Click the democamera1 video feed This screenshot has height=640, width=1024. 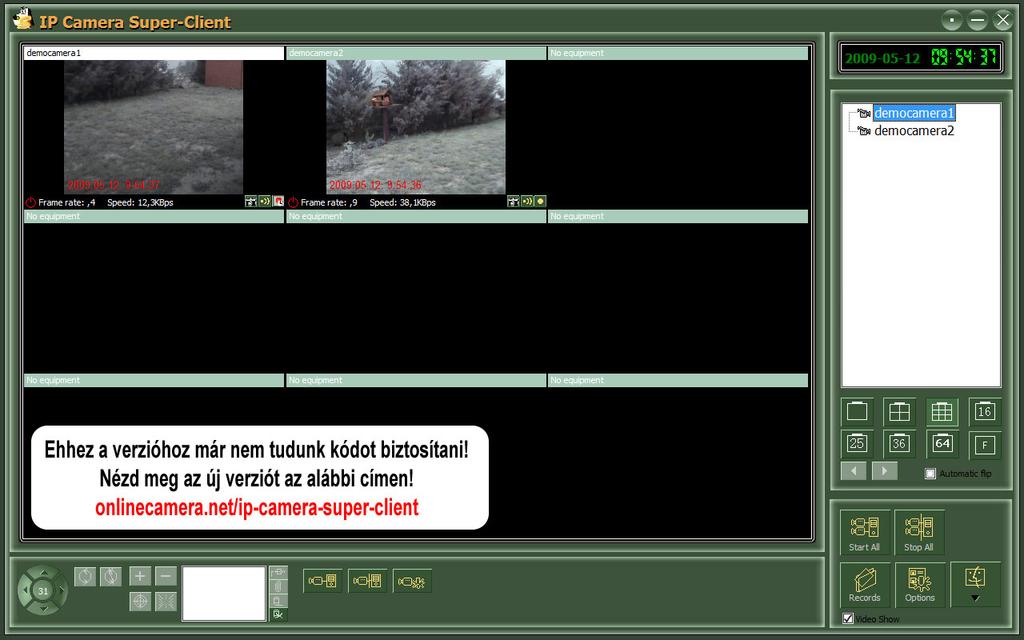pos(153,127)
